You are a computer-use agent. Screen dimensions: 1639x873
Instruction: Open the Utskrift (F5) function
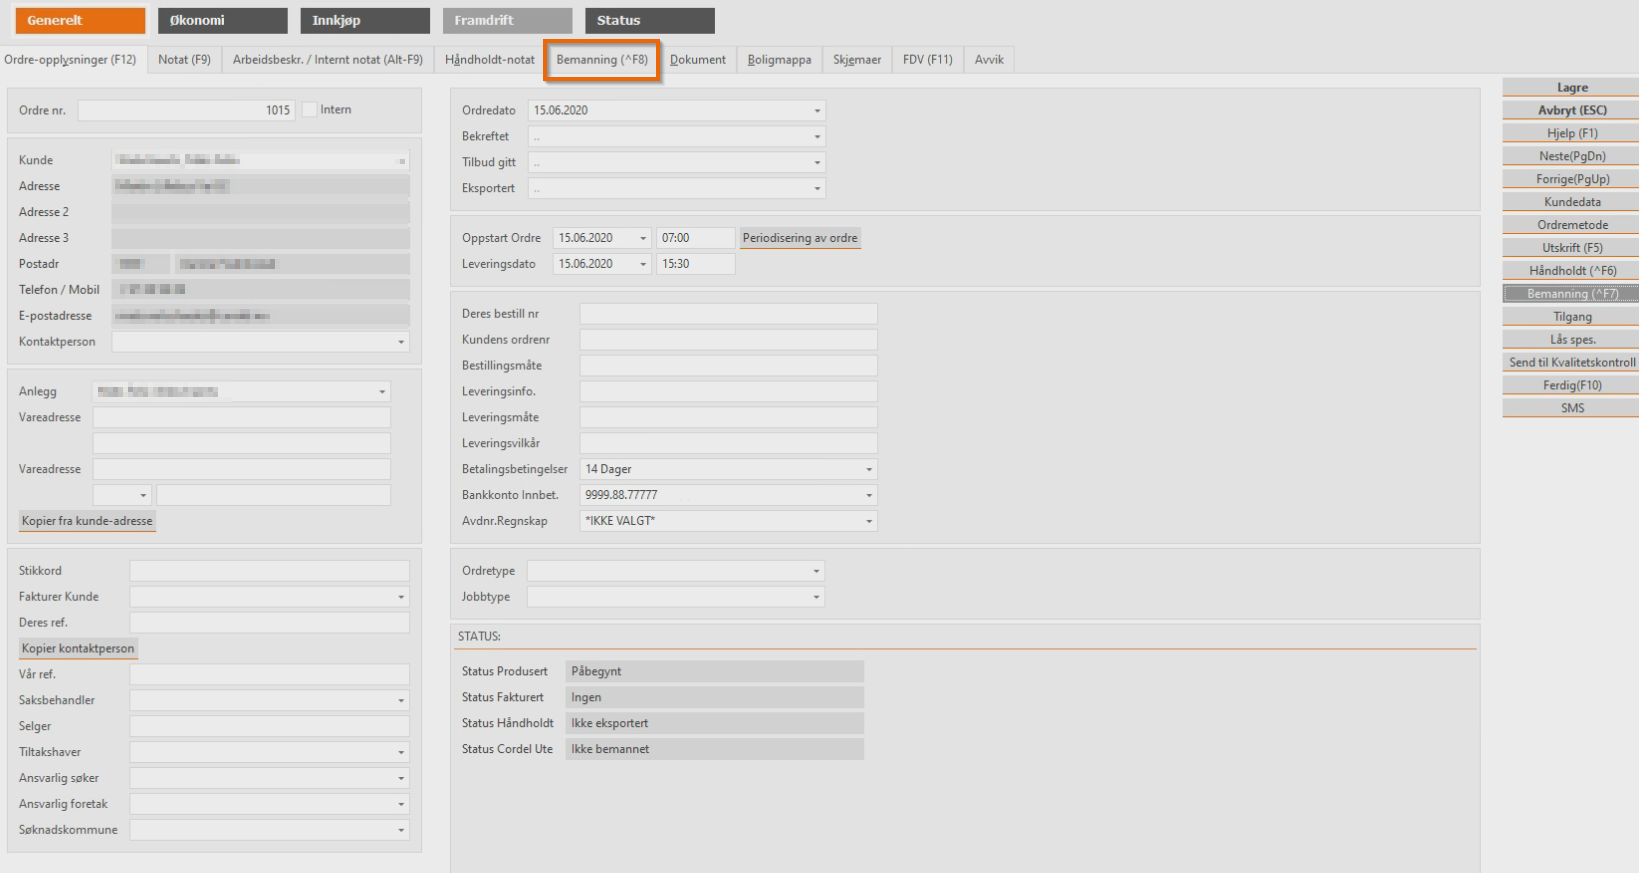[x=1571, y=248]
